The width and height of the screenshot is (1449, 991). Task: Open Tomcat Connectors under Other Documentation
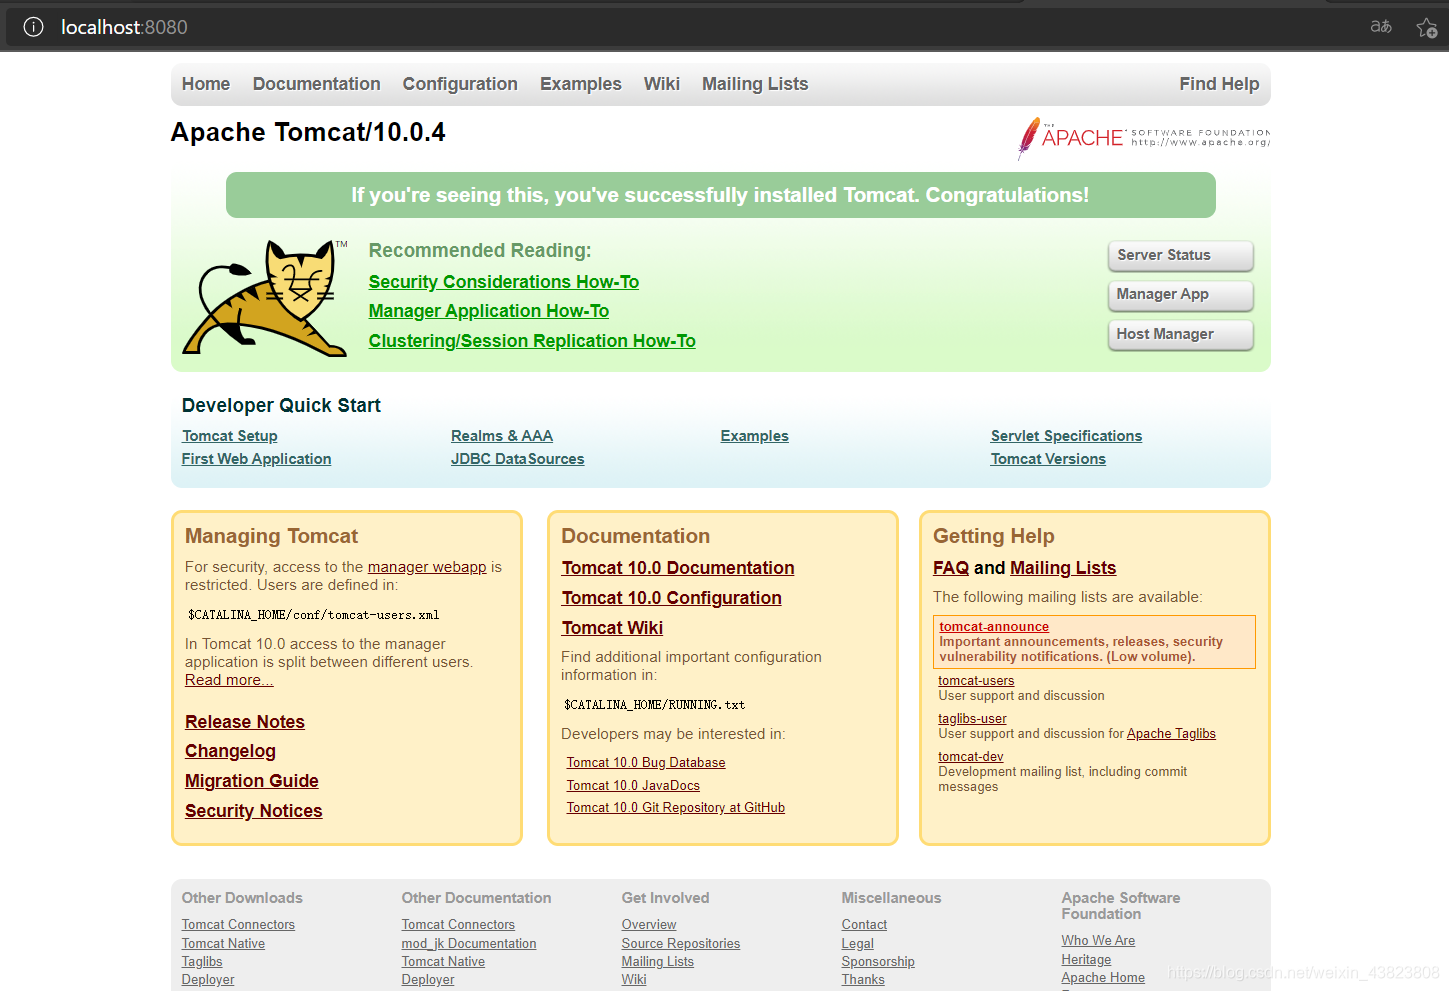pos(458,925)
